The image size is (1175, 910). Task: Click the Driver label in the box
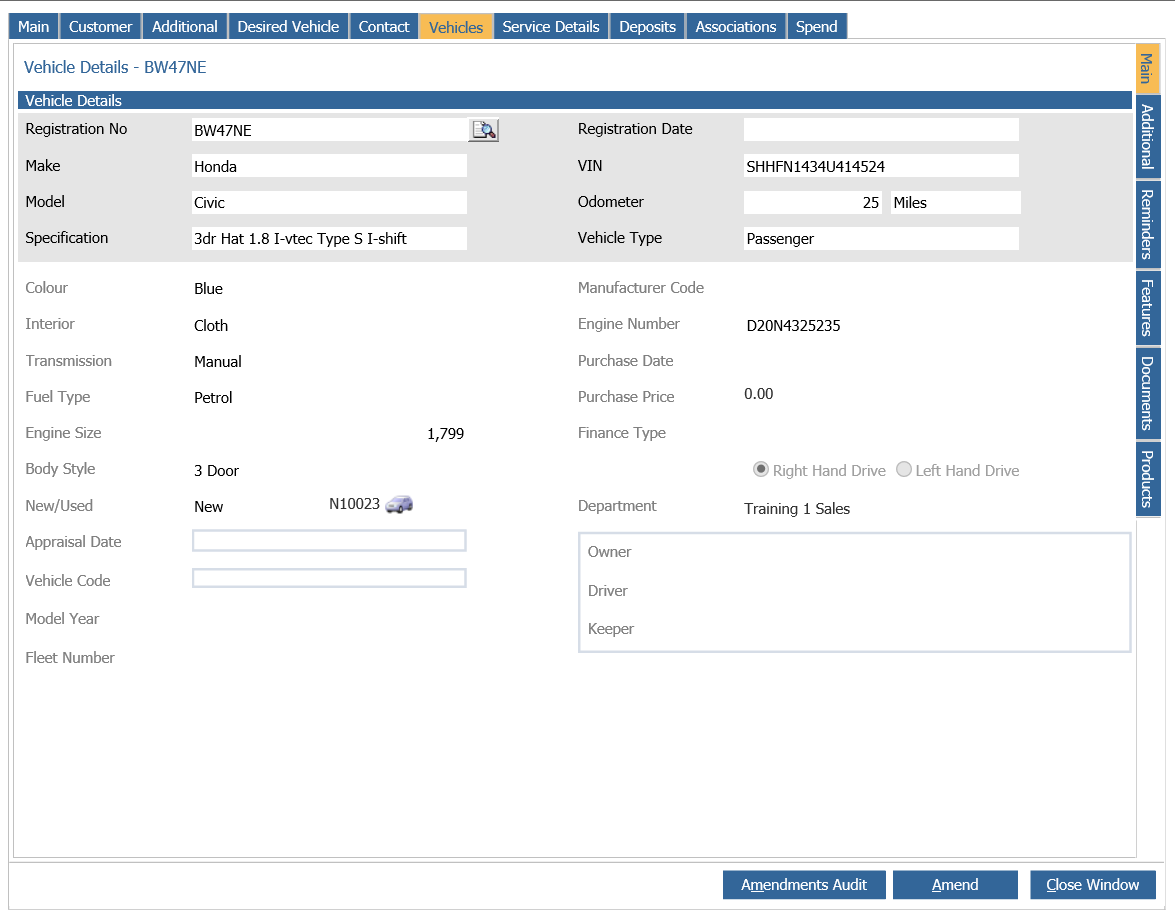pos(608,591)
